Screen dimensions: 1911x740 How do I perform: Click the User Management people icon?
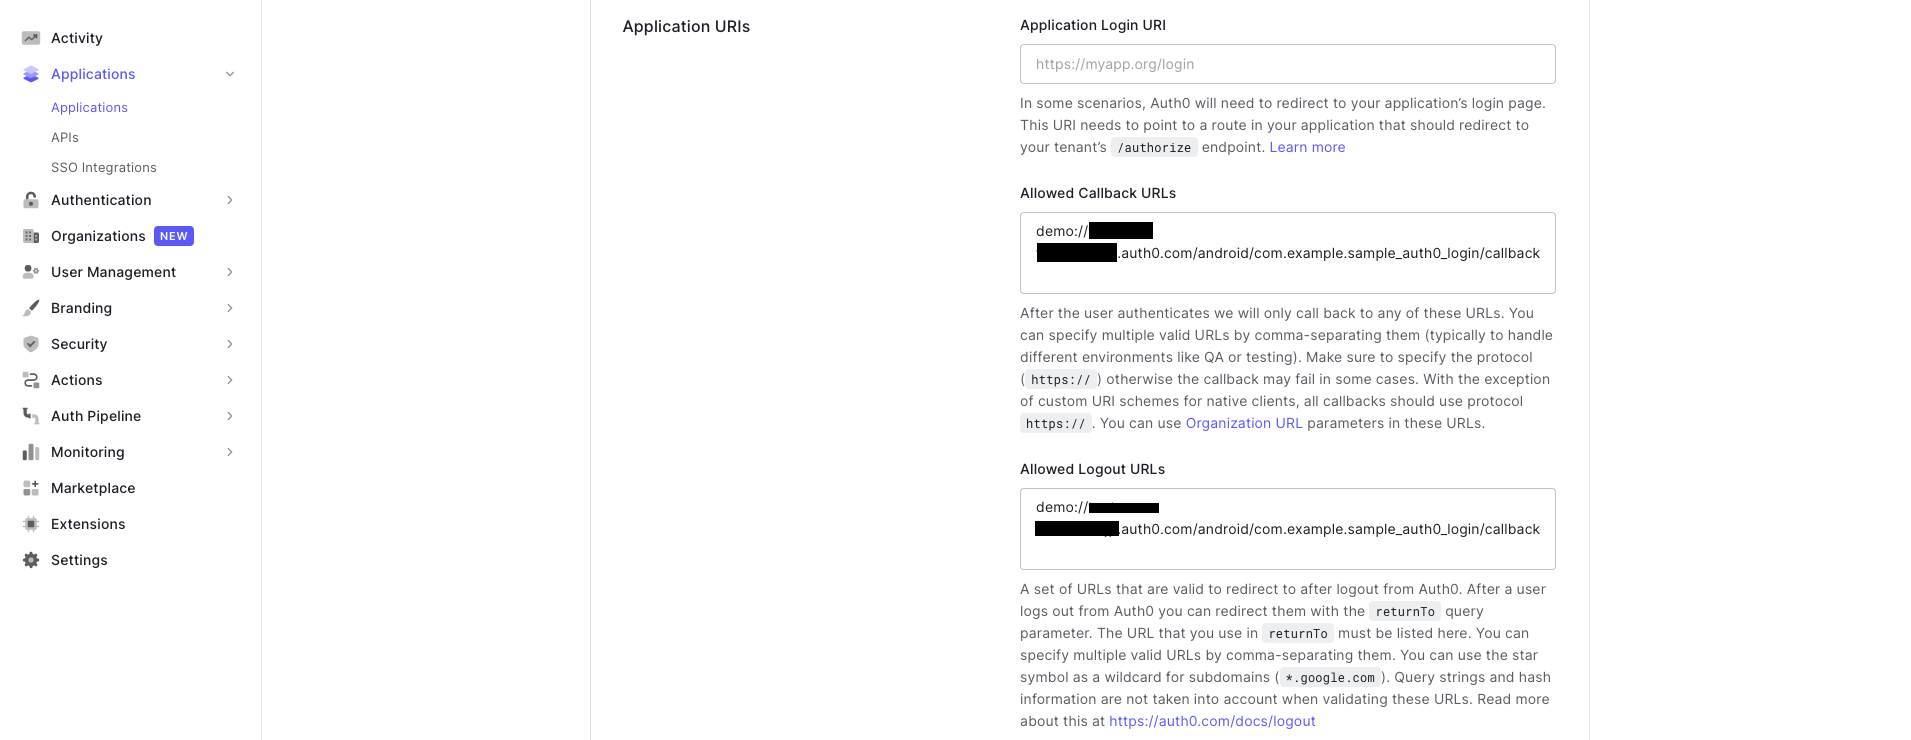31,272
